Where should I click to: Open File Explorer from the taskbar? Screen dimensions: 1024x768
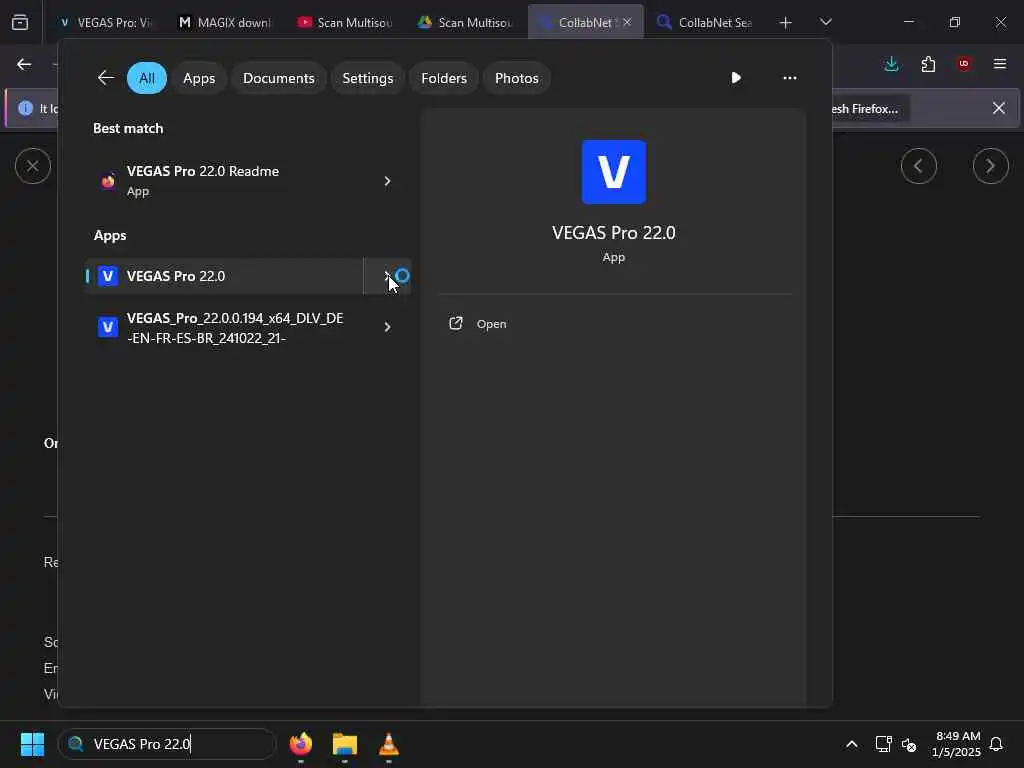[x=345, y=744]
